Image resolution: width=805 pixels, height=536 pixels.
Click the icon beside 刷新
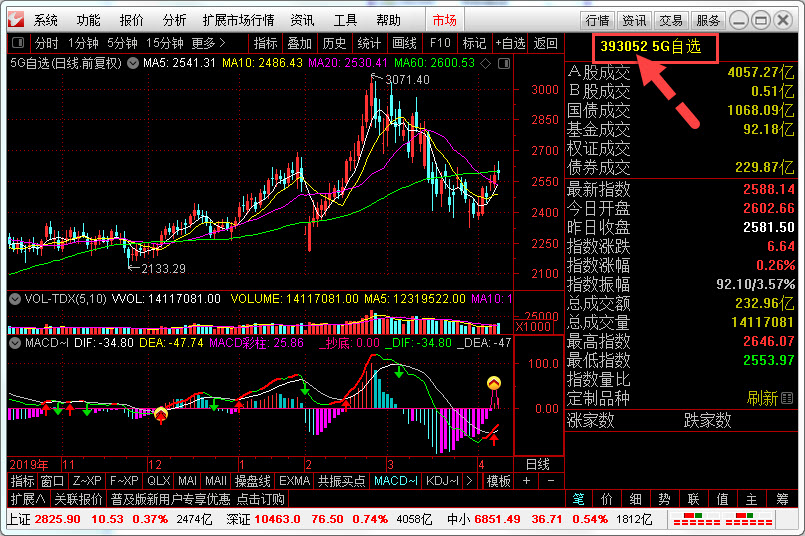787,398
